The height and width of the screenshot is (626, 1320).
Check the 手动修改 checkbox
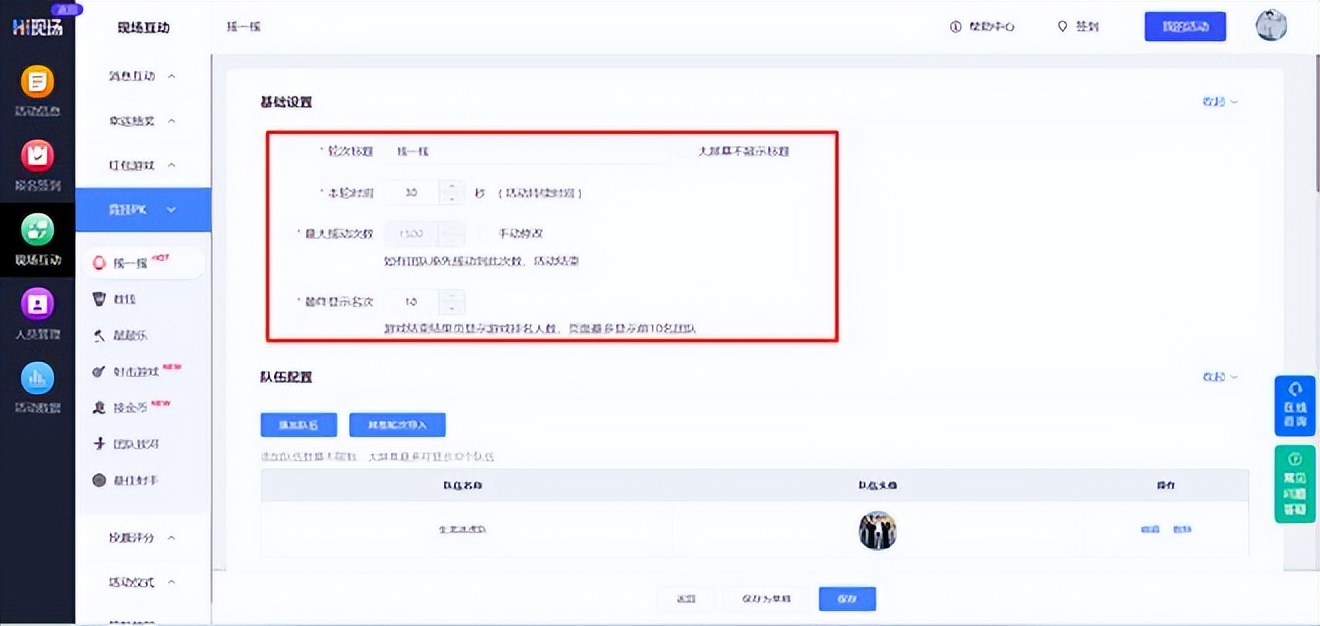click(x=484, y=233)
